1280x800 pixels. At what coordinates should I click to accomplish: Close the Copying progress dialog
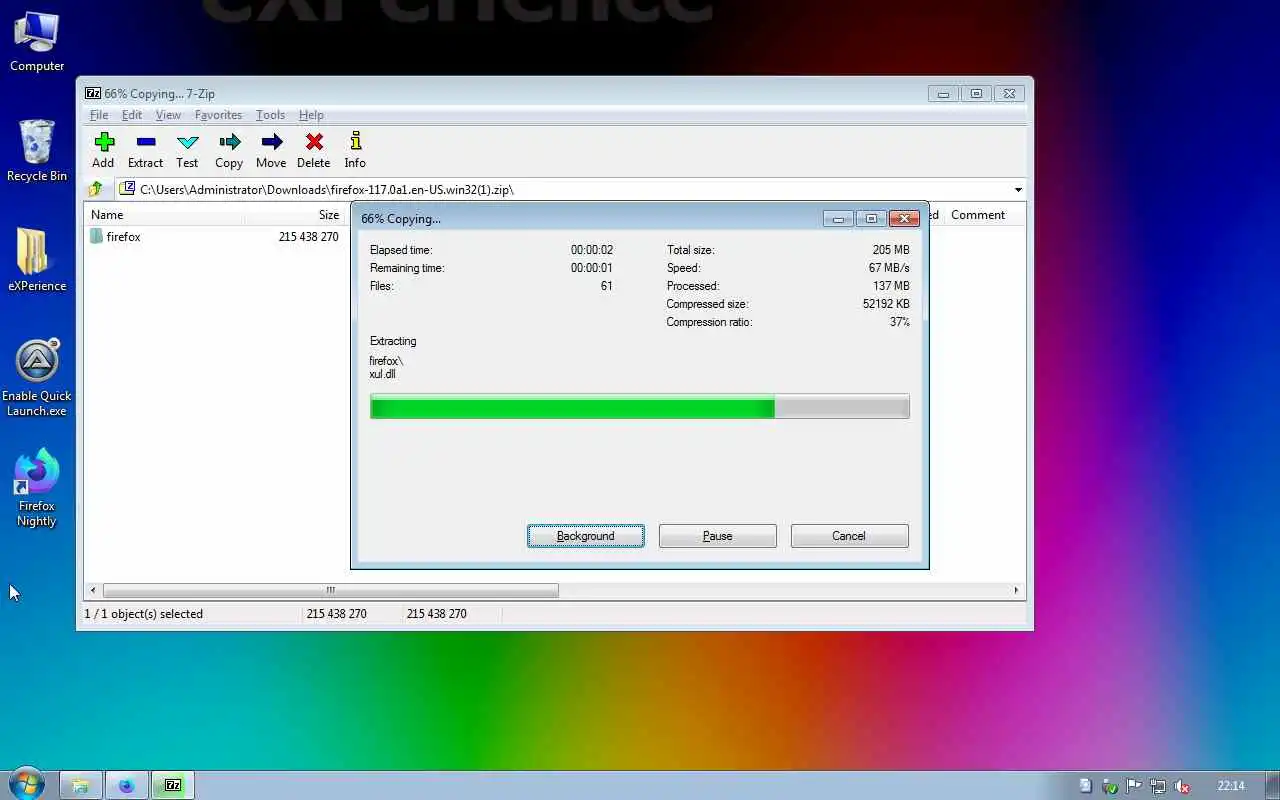click(x=904, y=218)
